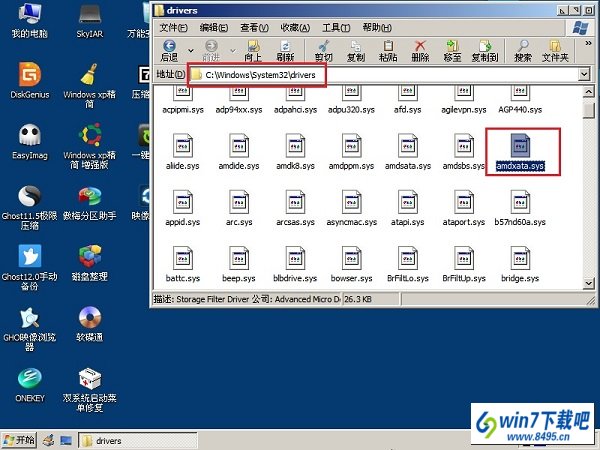
Task: Open the EasyImag ghost desktop icon
Action: click(30, 142)
